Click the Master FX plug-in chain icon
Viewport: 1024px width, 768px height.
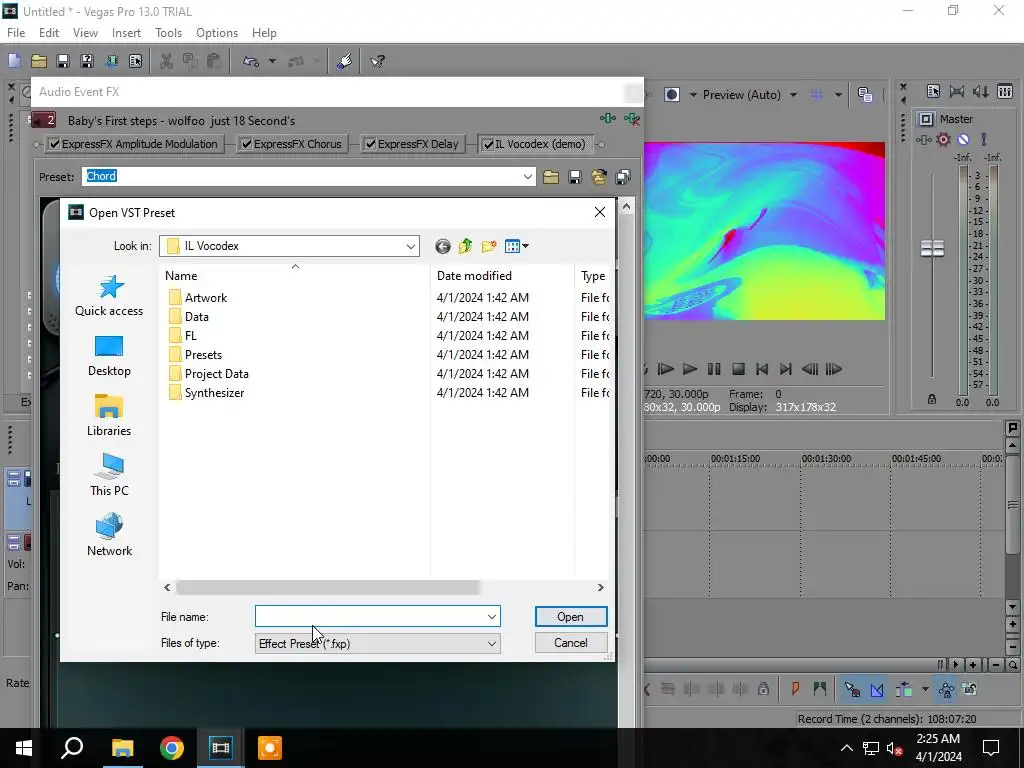tap(923, 139)
